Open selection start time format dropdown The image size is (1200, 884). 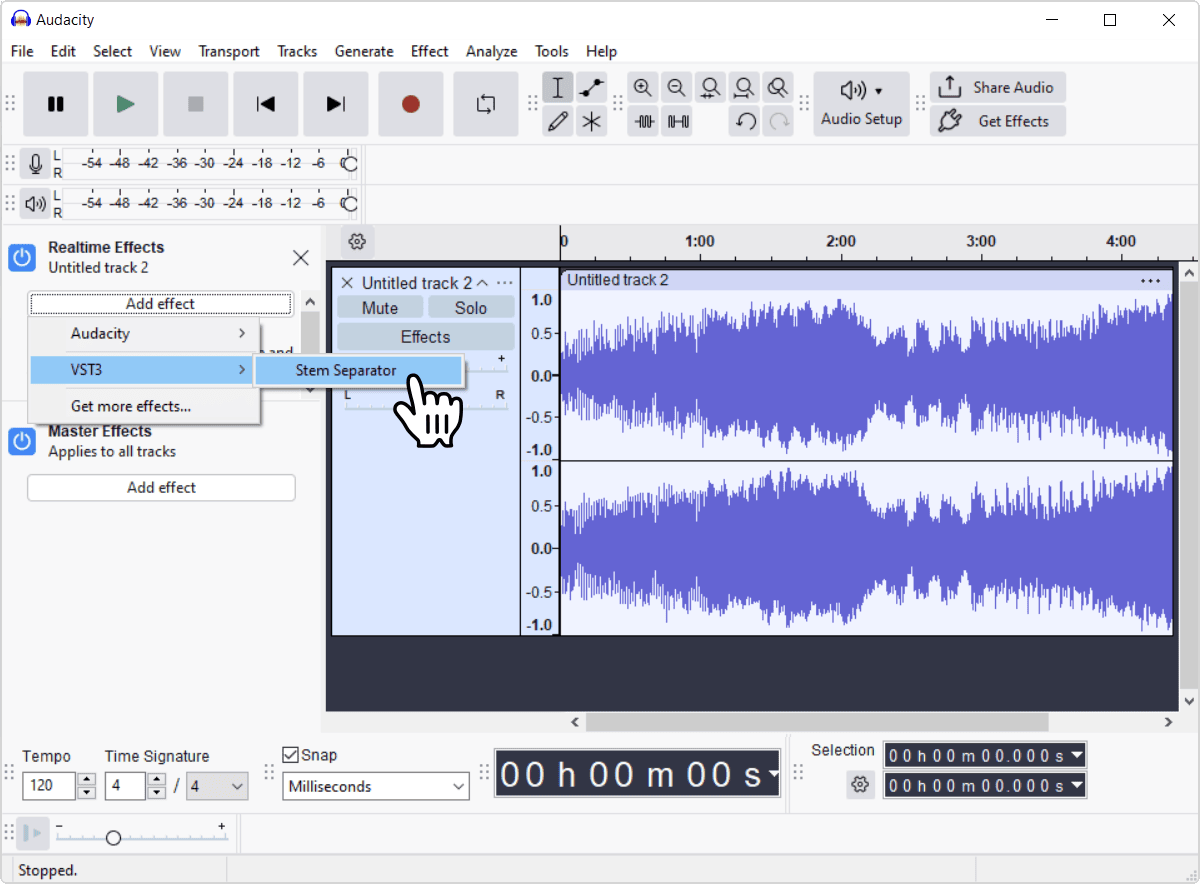[1077, 755]
